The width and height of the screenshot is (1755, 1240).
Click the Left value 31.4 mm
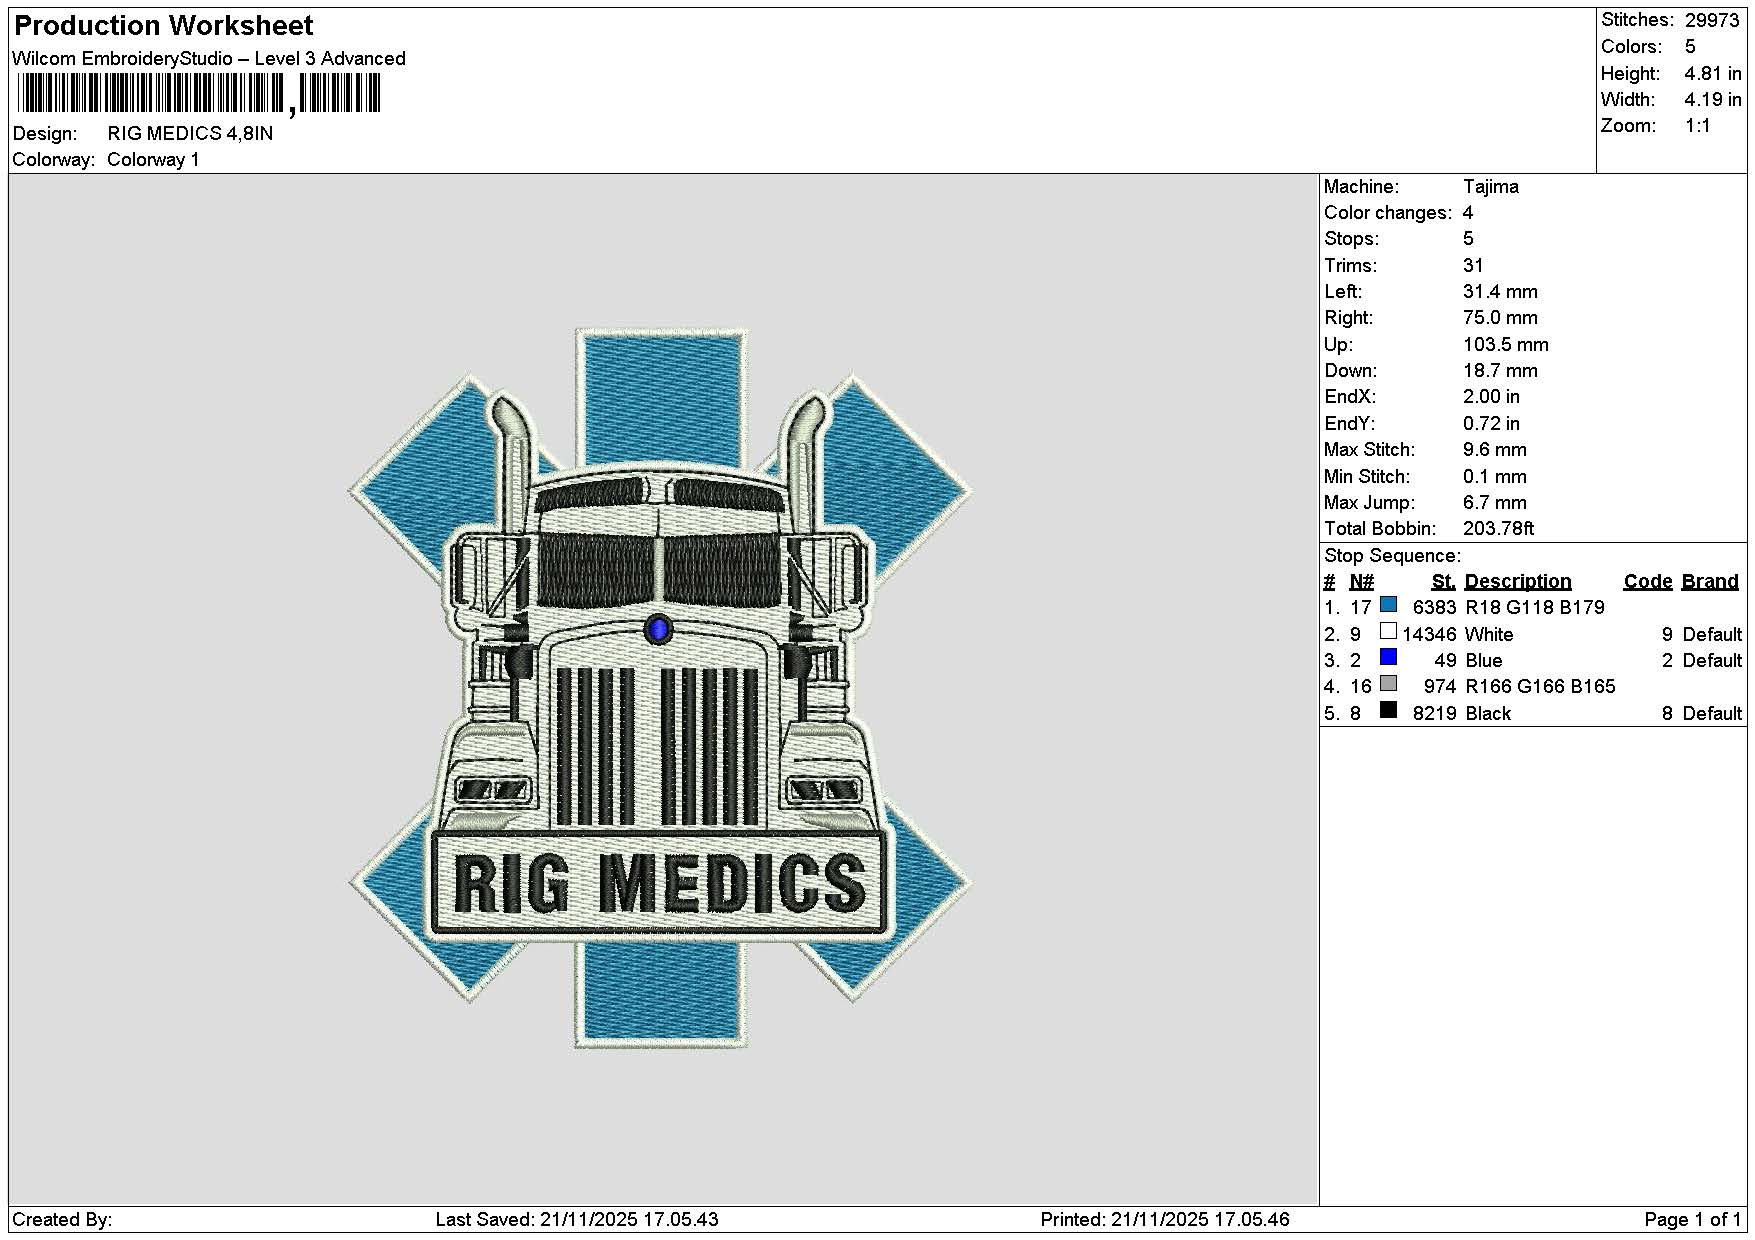(1500, 291)
